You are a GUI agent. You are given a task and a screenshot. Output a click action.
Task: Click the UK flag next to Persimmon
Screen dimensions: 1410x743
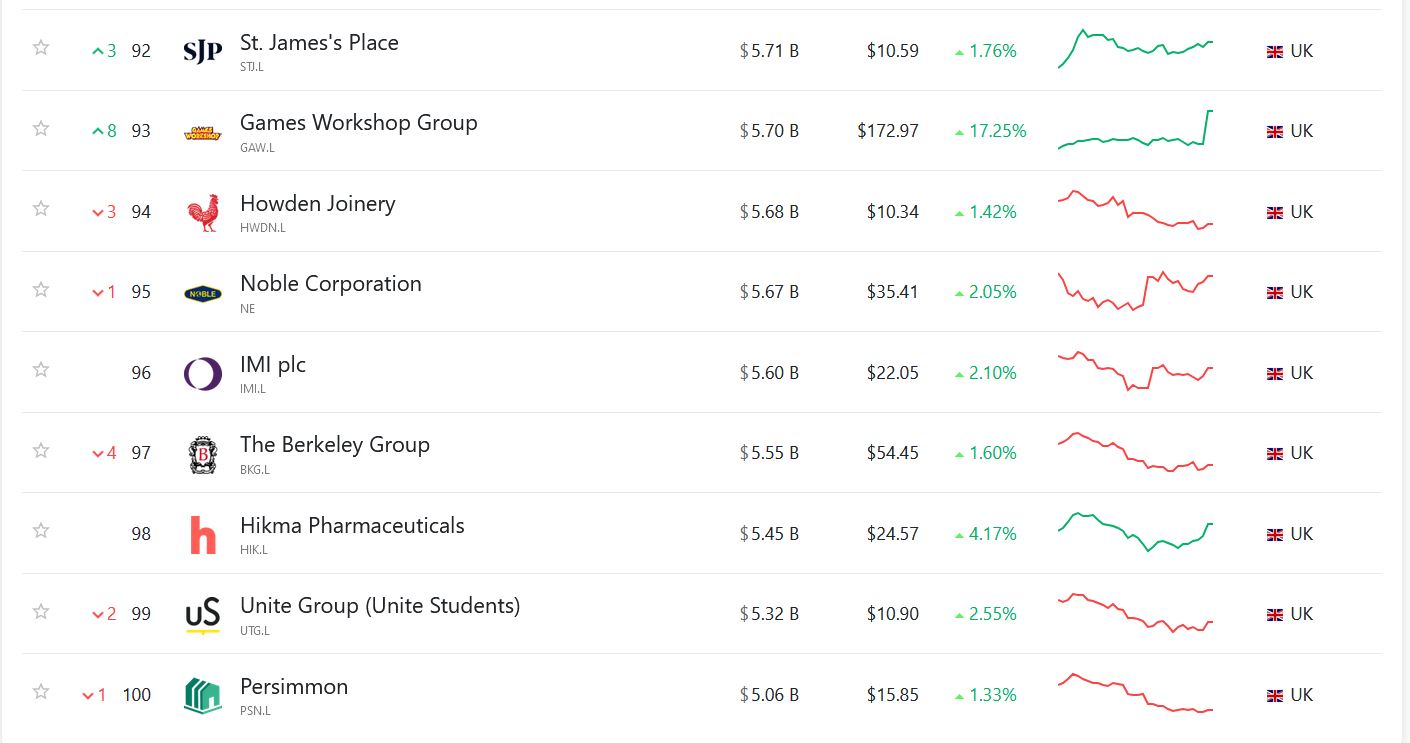coord(1275,695)
